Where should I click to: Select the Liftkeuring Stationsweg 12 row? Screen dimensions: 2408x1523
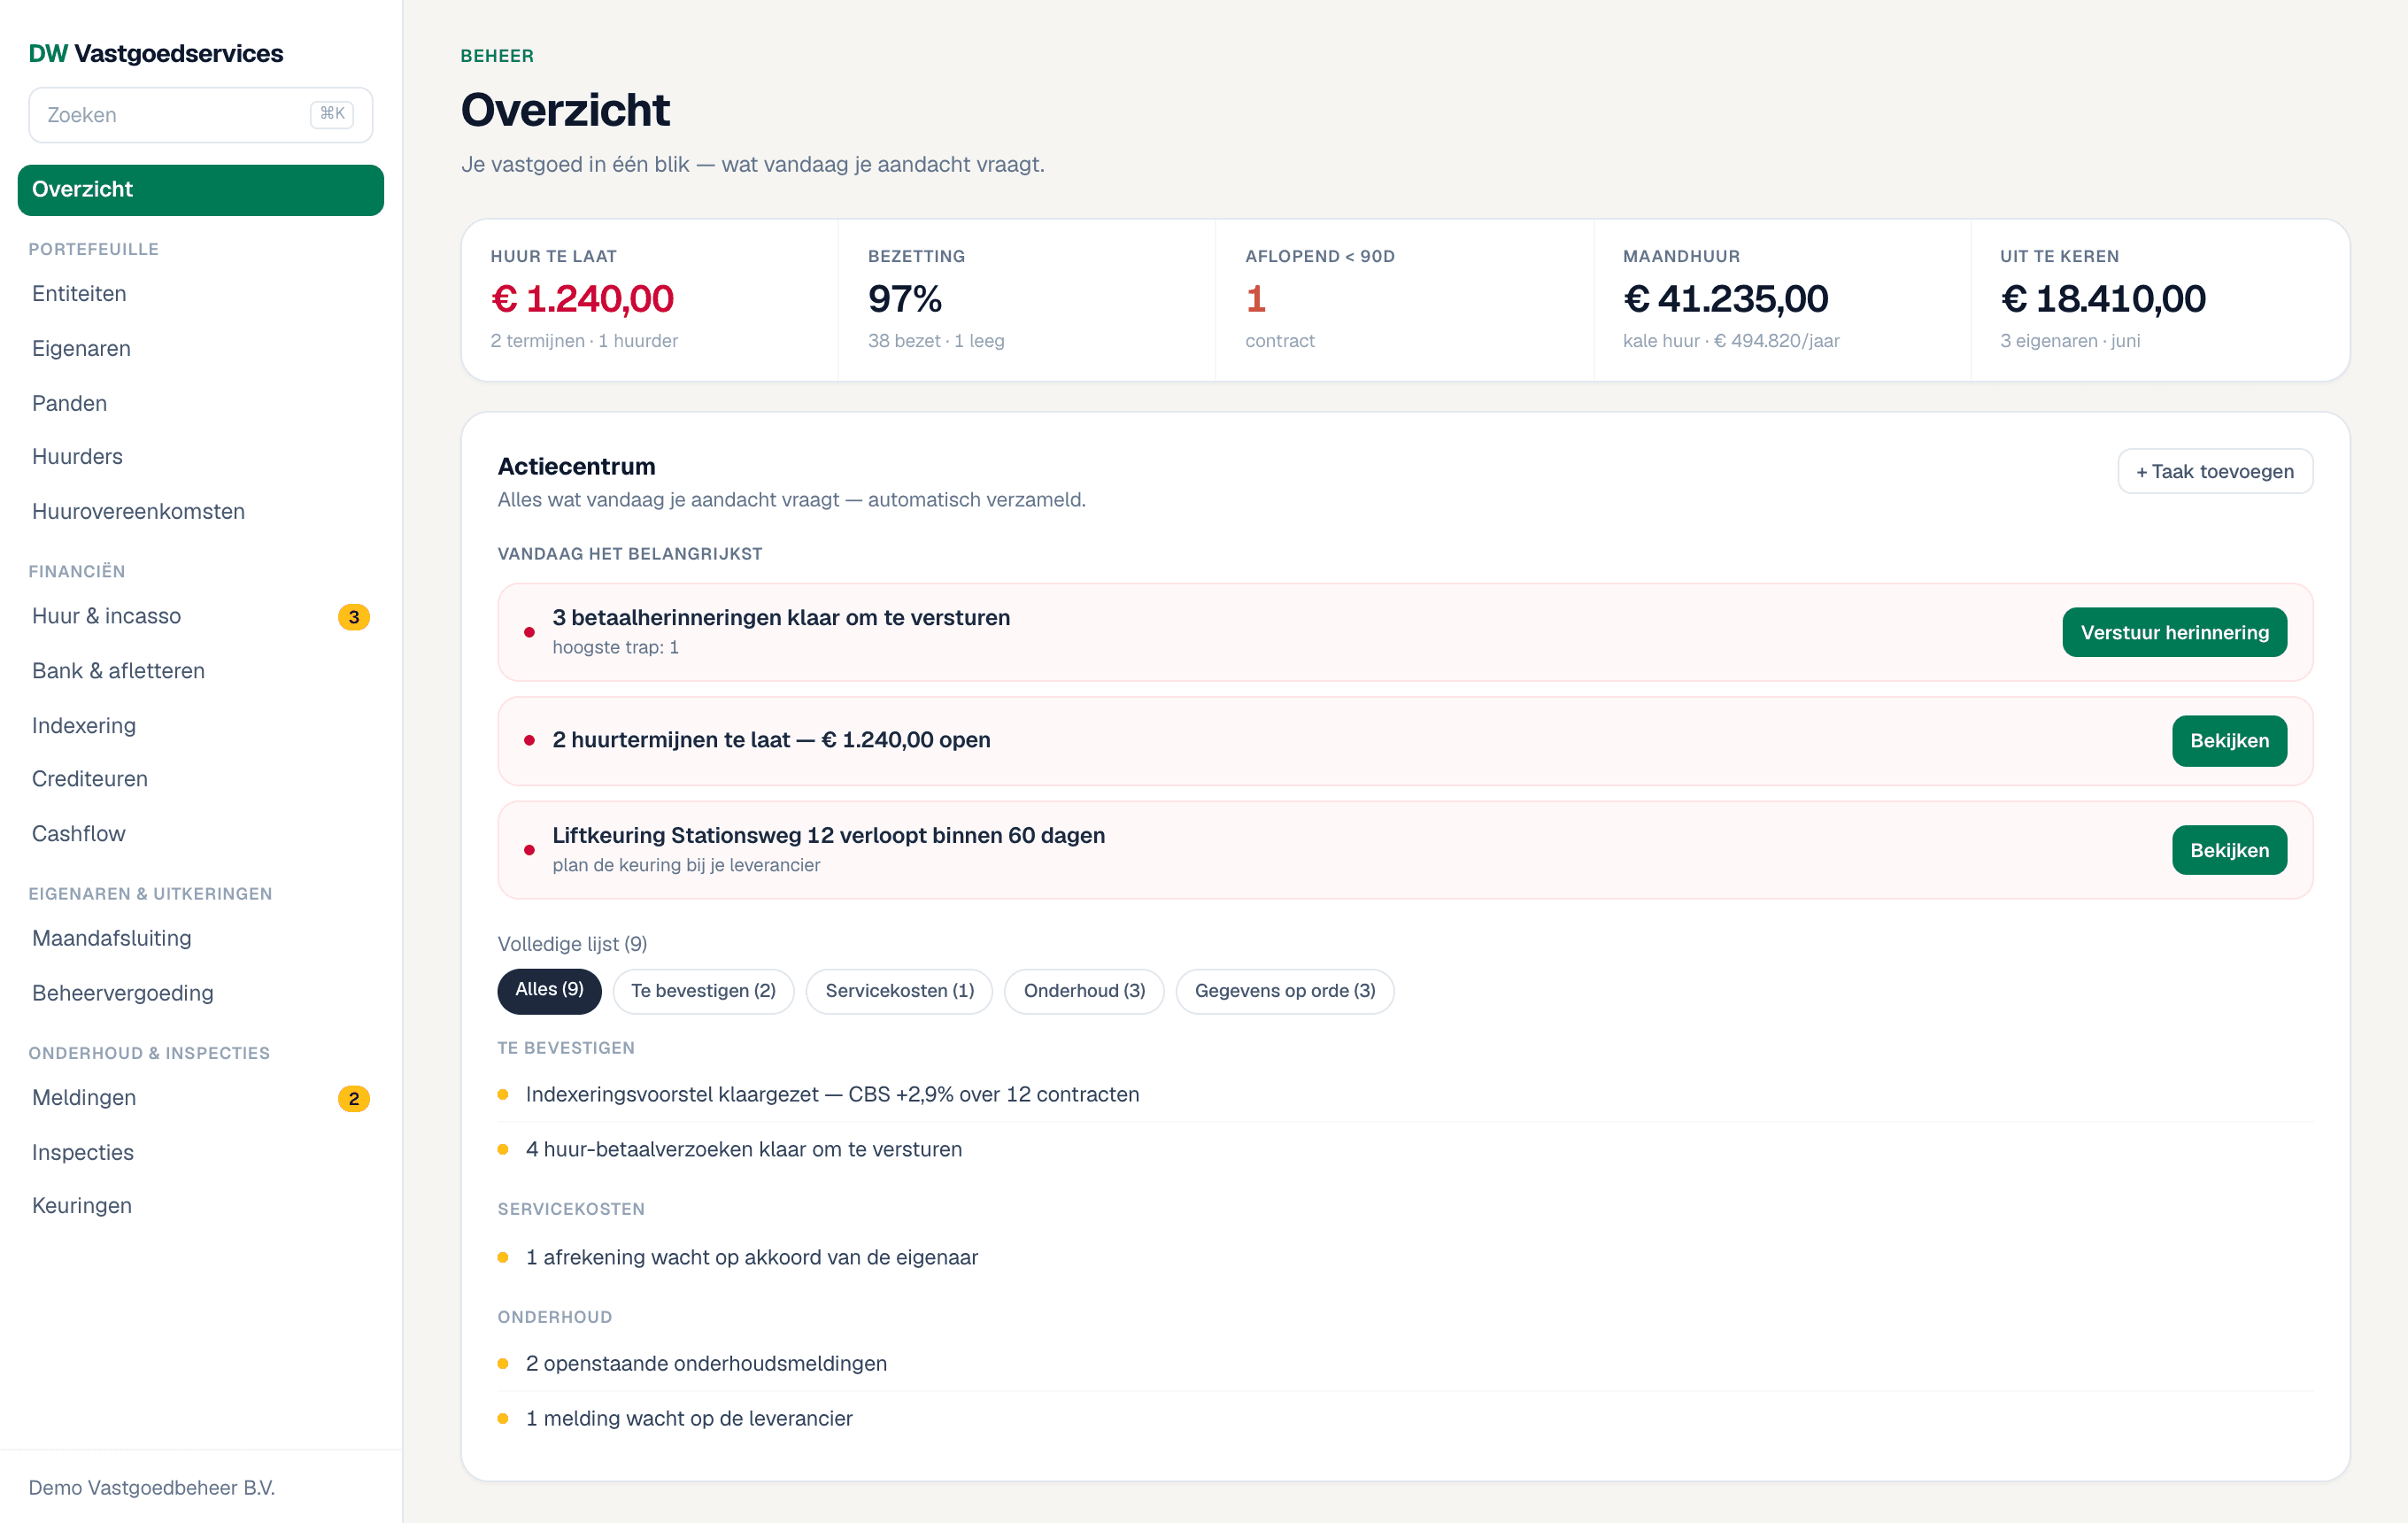[1405, 850]
